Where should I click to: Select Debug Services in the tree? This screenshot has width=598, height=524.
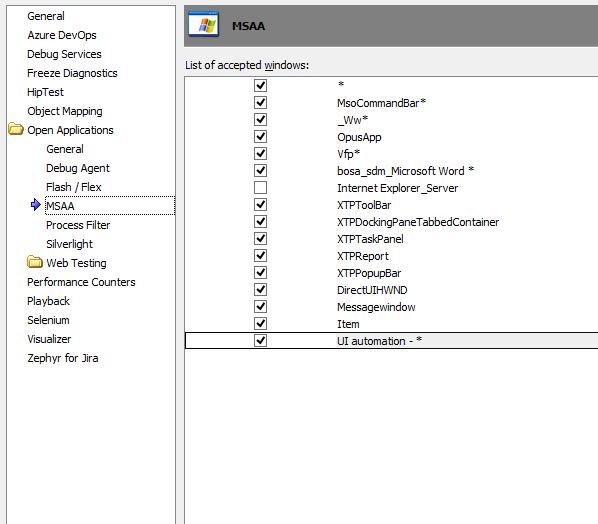point(64,54)
